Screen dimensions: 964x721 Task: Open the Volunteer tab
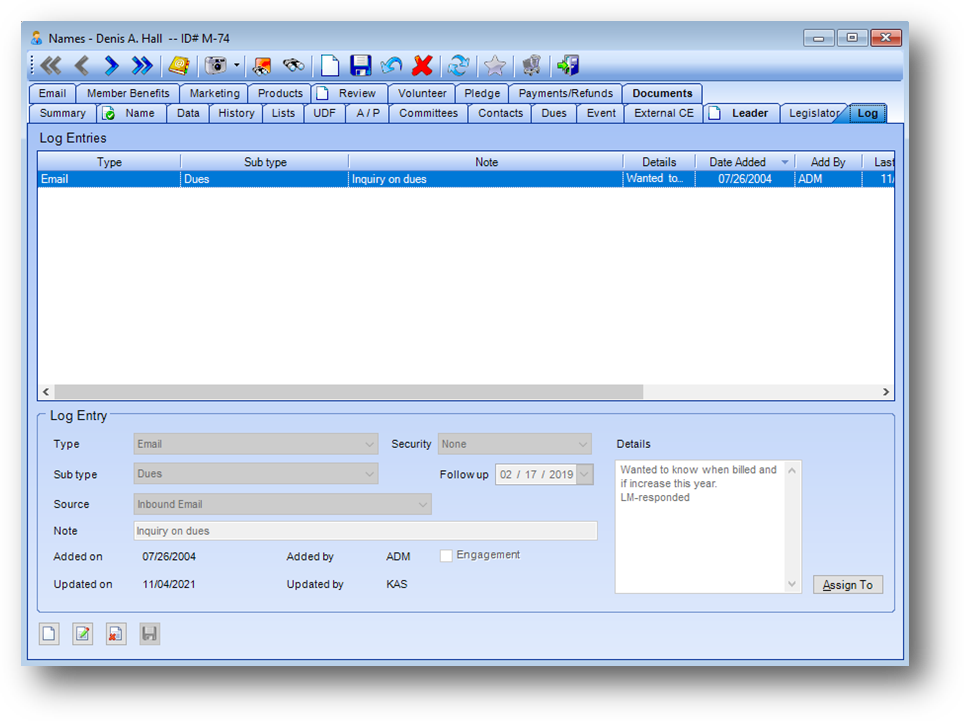point(422,93)
